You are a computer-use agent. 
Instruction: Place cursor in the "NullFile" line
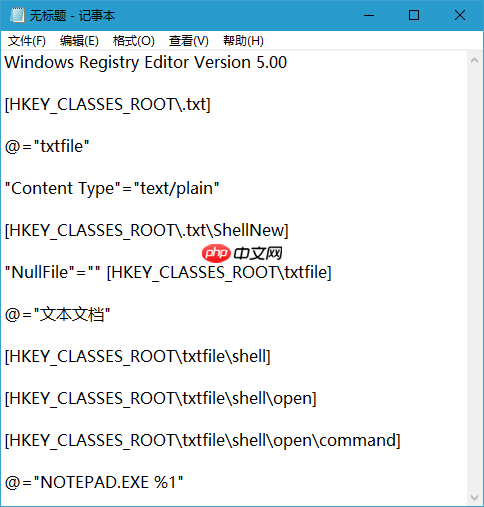coord(168,272)
